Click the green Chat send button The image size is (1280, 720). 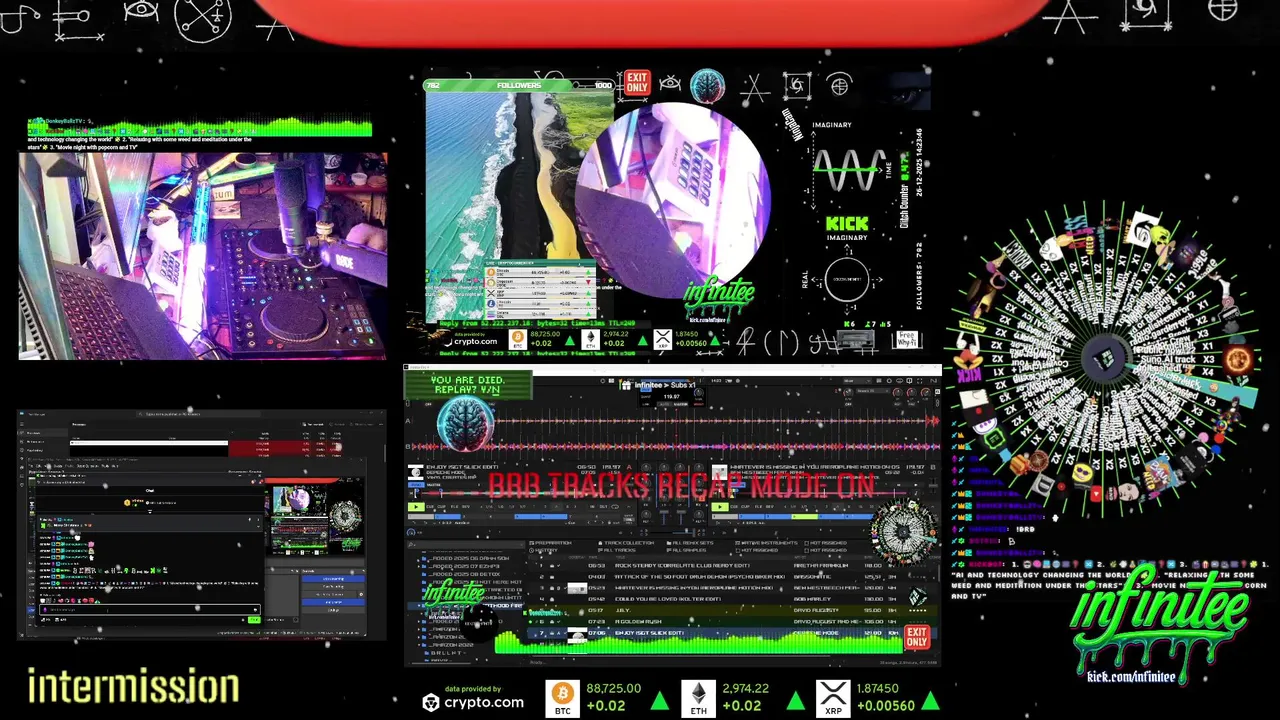(x=254, y=620)
